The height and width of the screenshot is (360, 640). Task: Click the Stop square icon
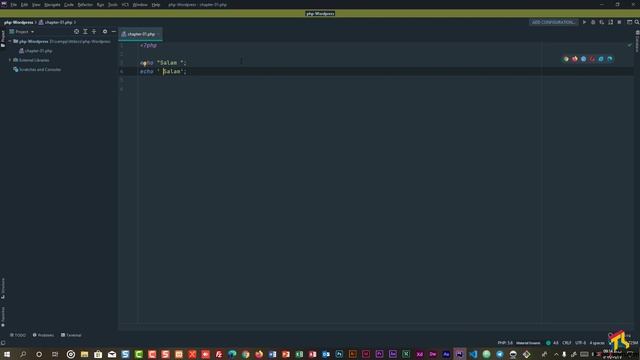click(x=619, y=22)
